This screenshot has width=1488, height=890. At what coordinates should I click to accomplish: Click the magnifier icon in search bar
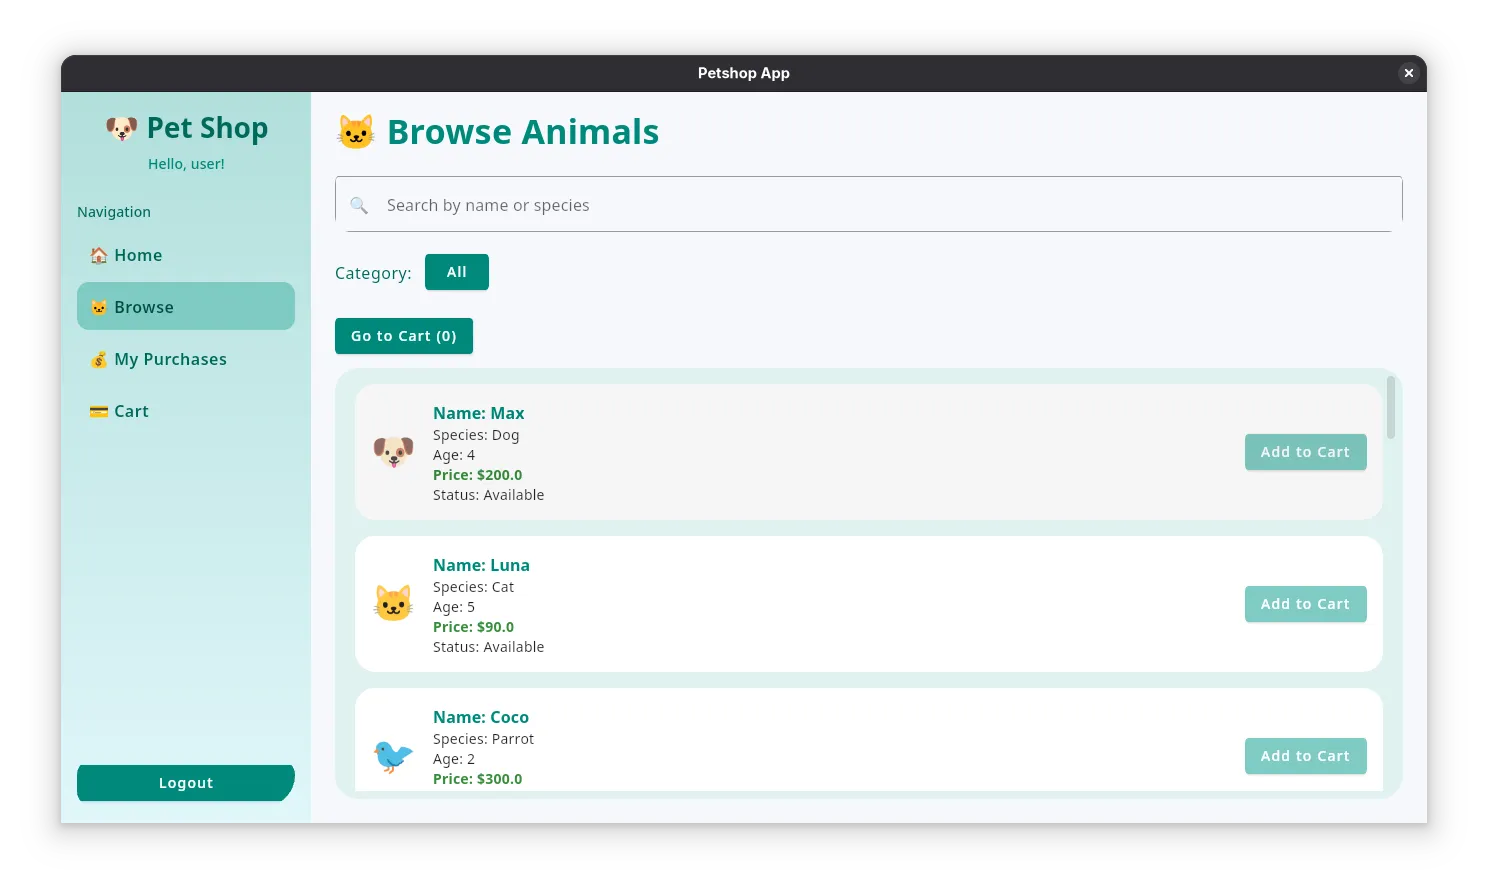coord(359,205)
